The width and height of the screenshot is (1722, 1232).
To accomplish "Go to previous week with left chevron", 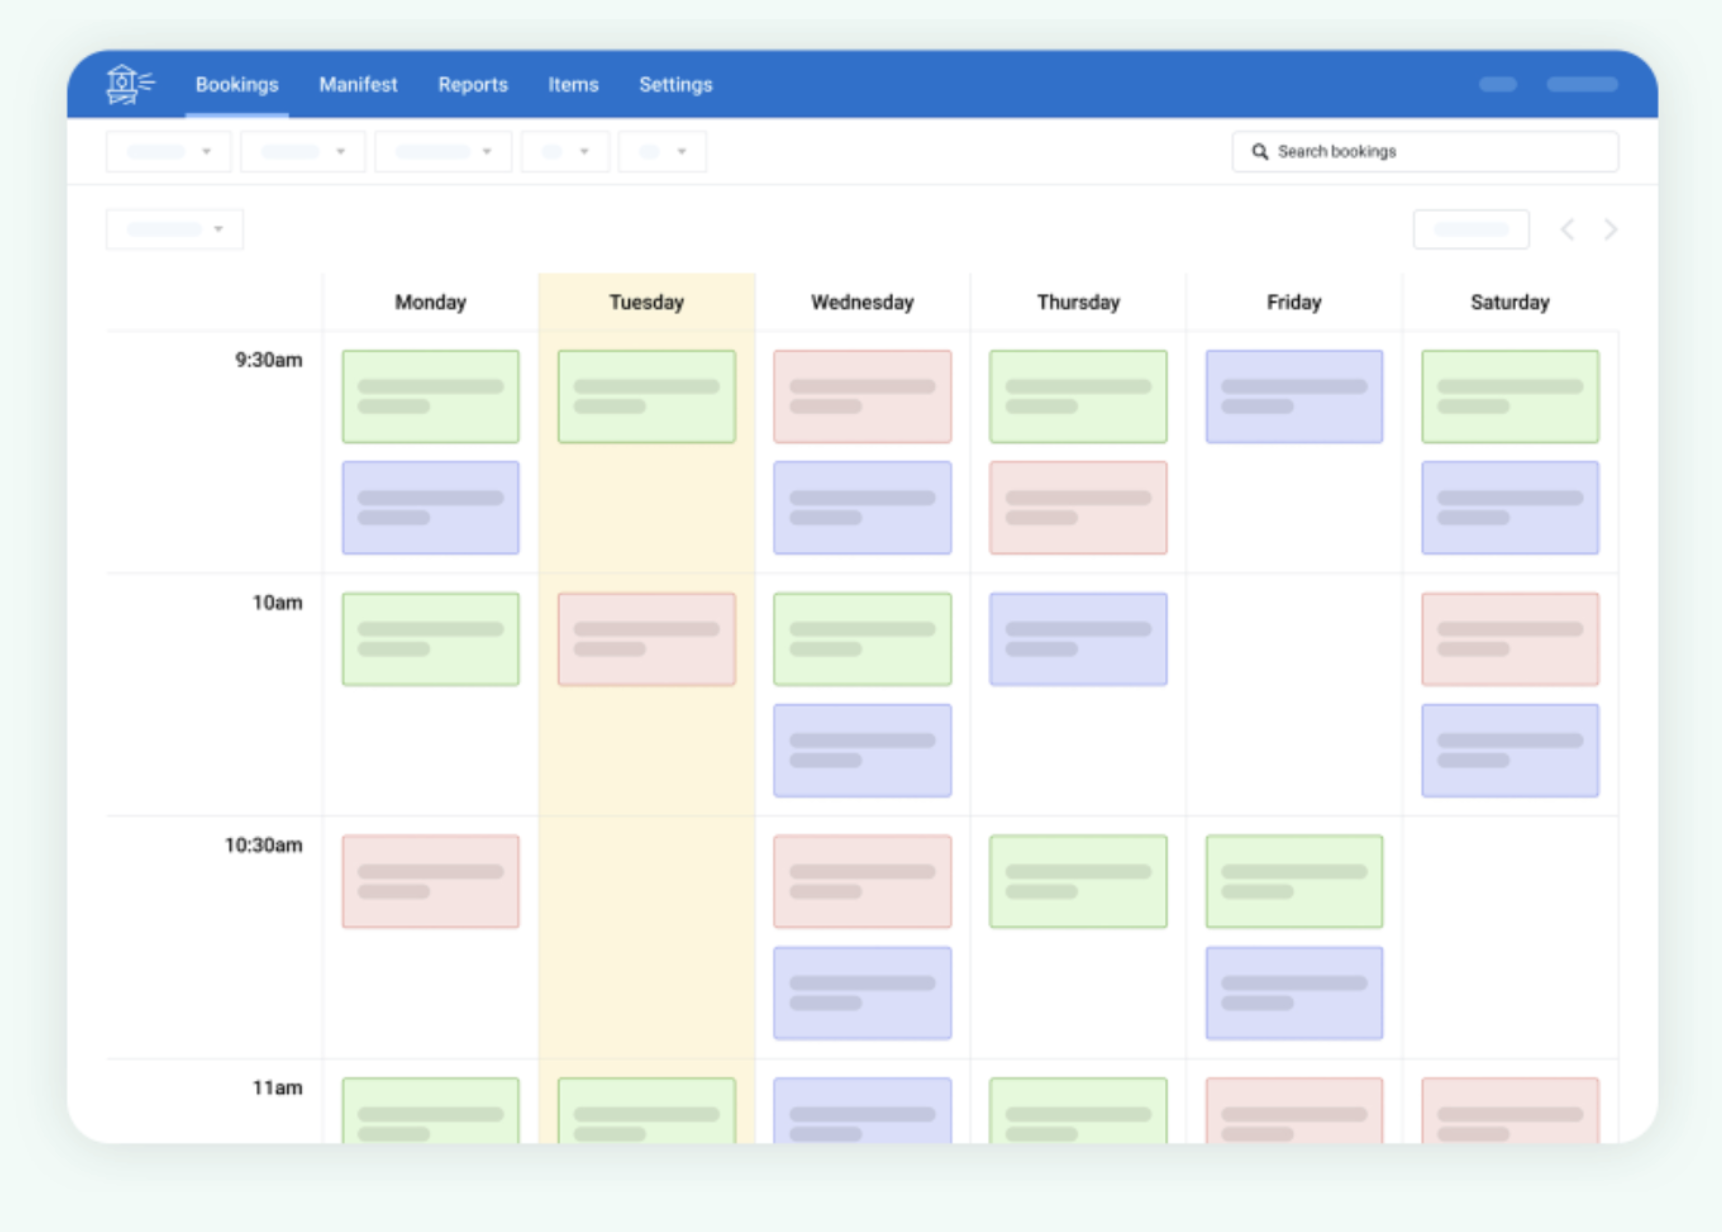I will tap(1567, 229).
